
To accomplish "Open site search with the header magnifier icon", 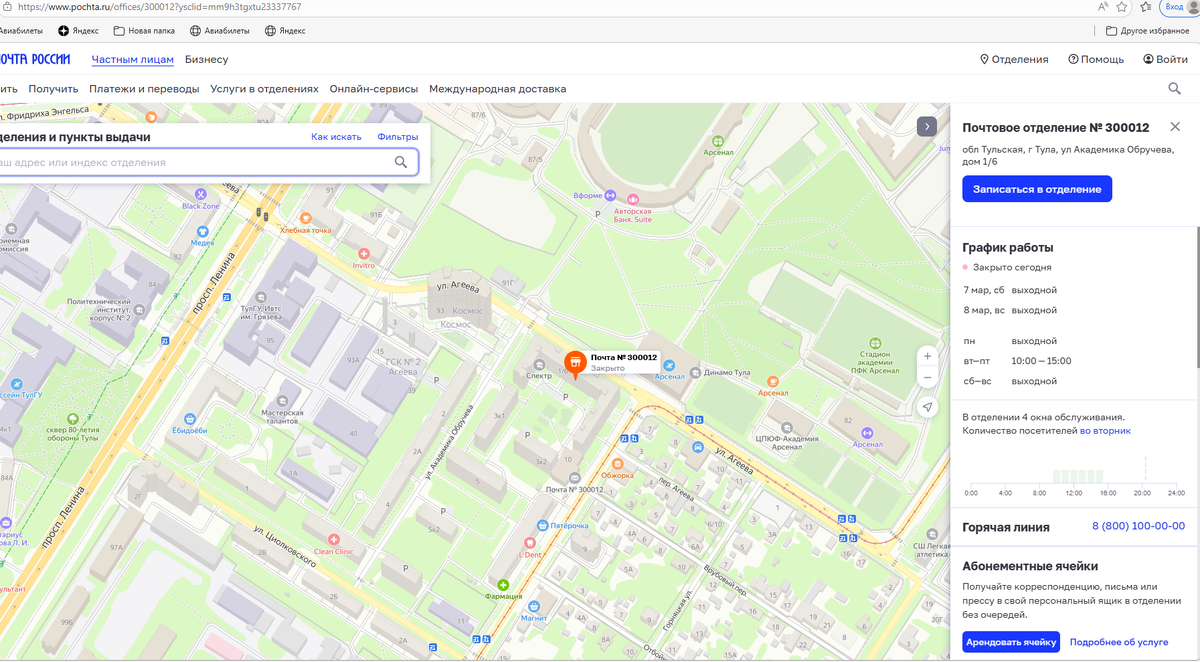I will tap(1175, 89).
